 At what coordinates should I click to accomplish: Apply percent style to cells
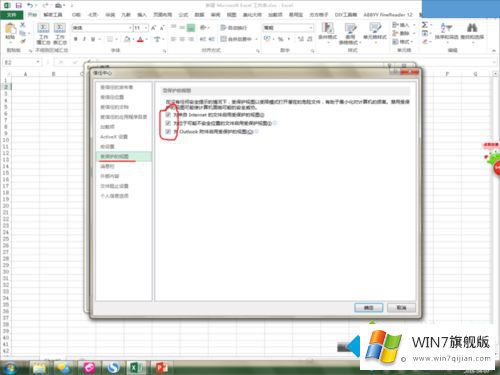tap(280, 39)
